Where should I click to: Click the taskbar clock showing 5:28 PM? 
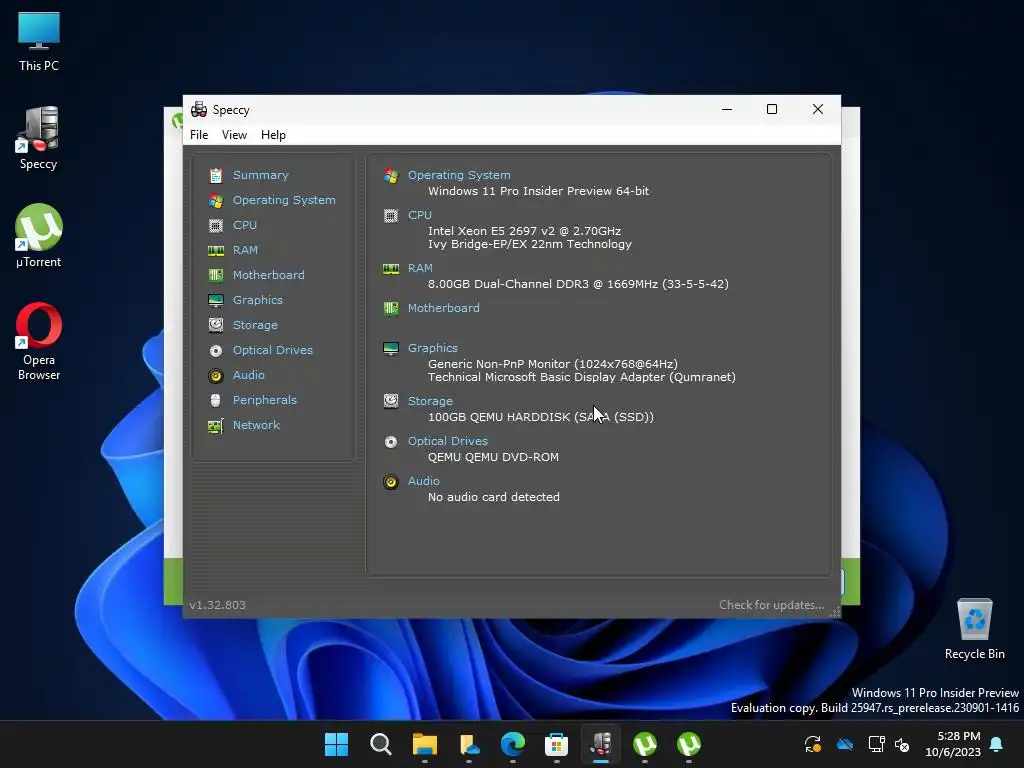(953, 744)
